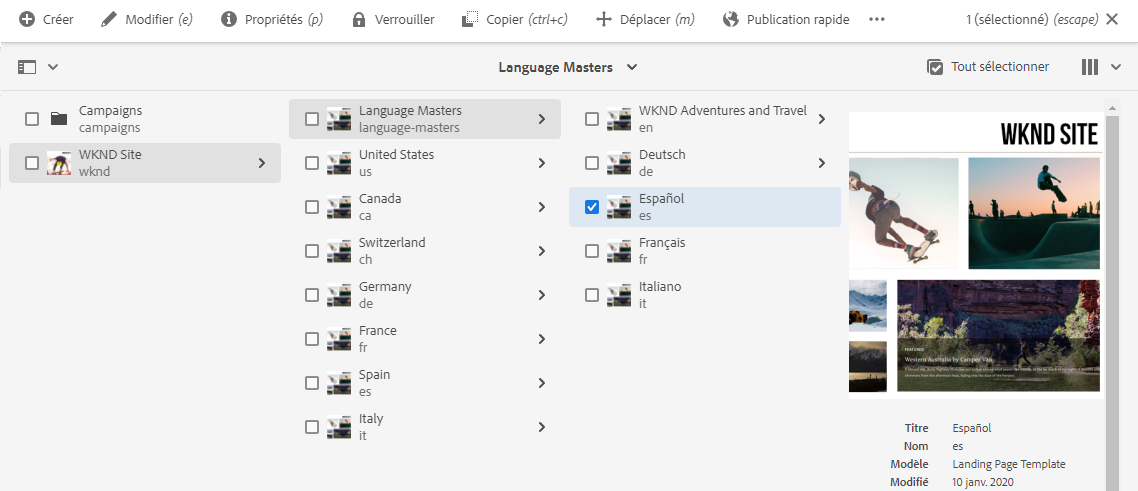Click the preview pane vertical scrollbar
Screen dimensions: 1138x491
1112,300
